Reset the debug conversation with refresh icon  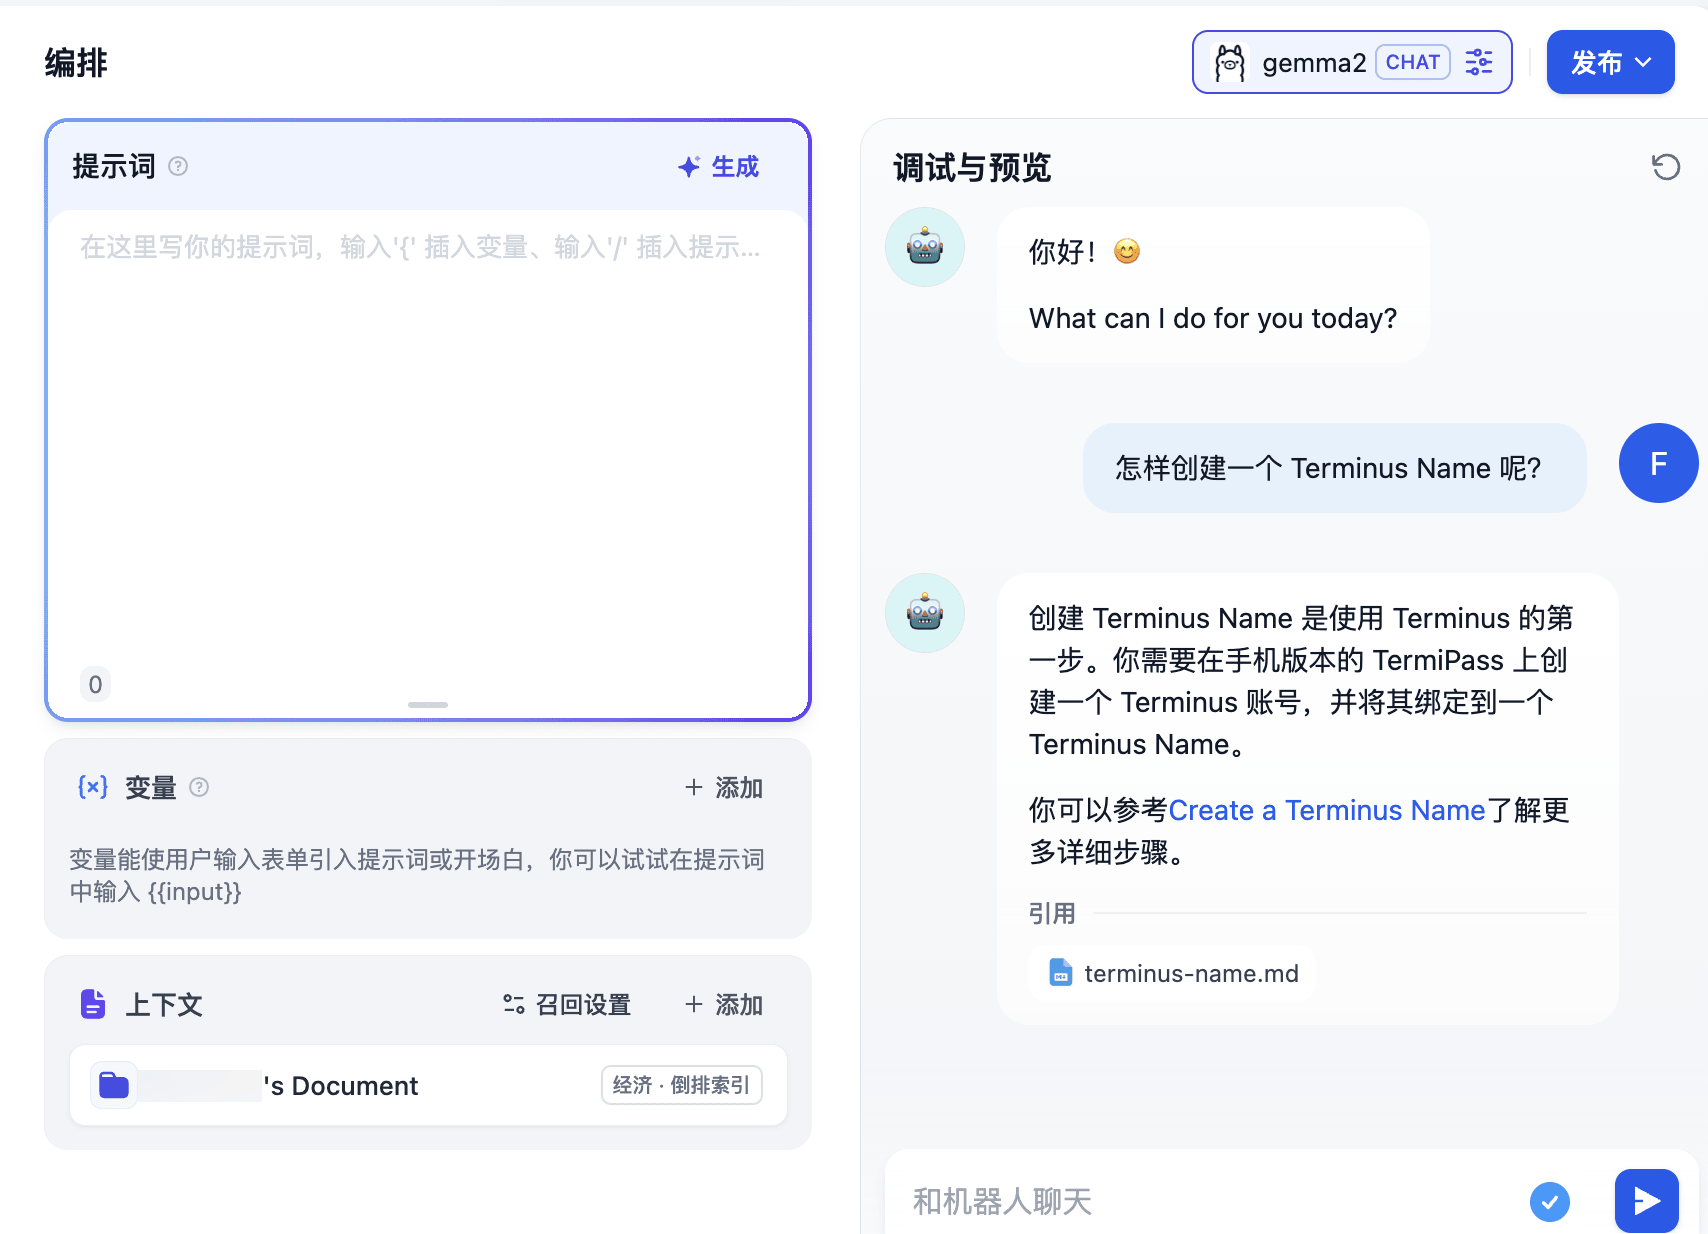pyautogui.click(x=1665, y=168)
